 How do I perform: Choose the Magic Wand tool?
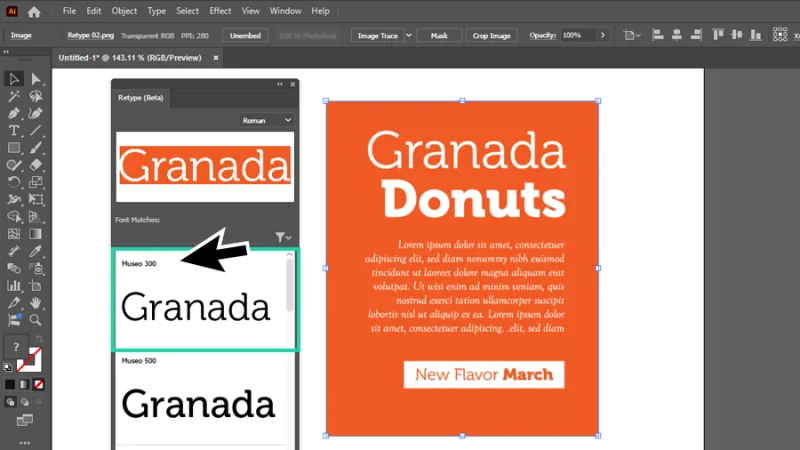pyautogui.click(x=14, y=96)
